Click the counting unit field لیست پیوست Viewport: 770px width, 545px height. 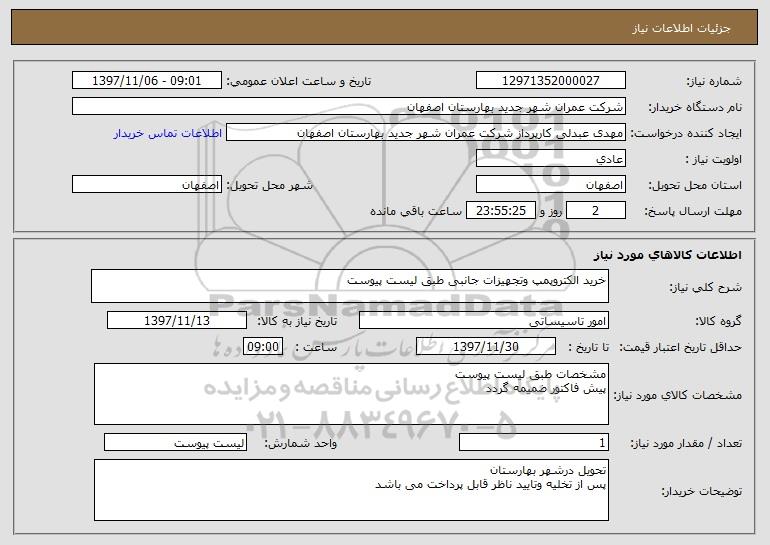[175, 442]
